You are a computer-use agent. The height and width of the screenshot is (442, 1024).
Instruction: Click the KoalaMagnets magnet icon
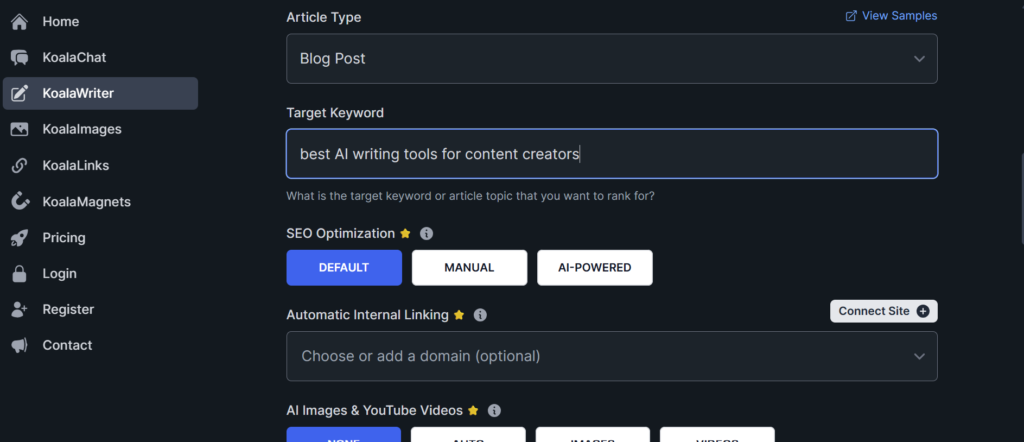pos(19,202)
